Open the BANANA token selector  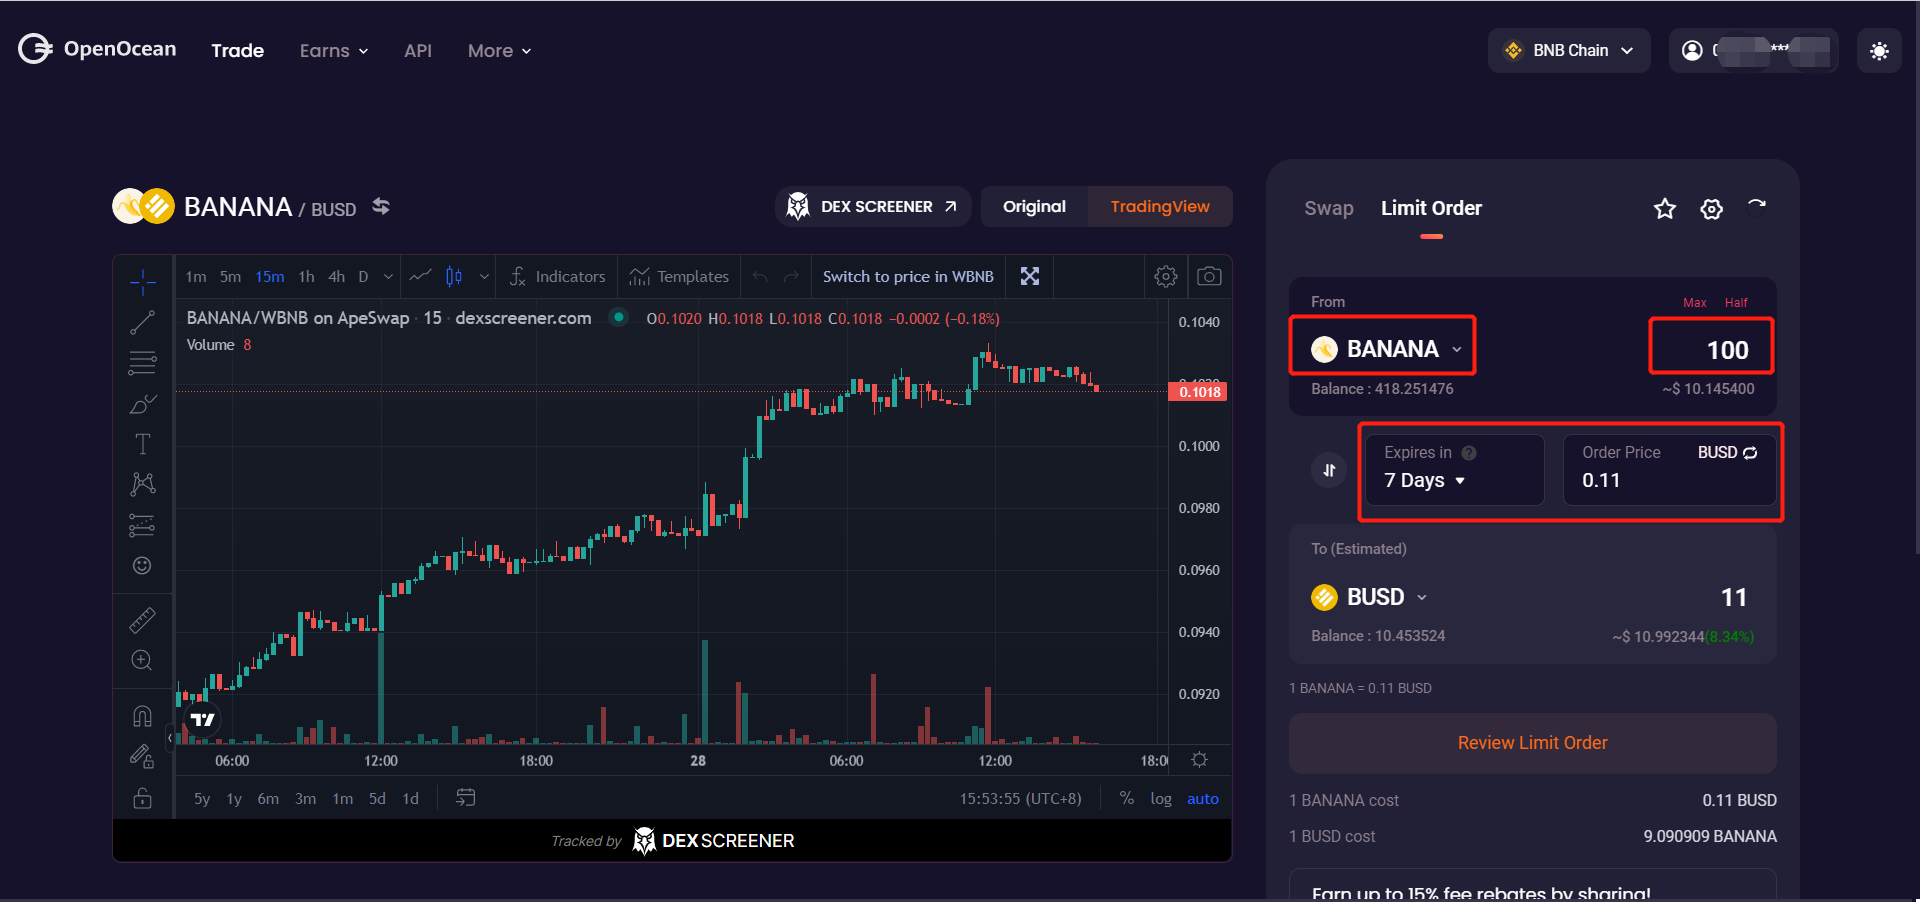(x=1386, y=349)
